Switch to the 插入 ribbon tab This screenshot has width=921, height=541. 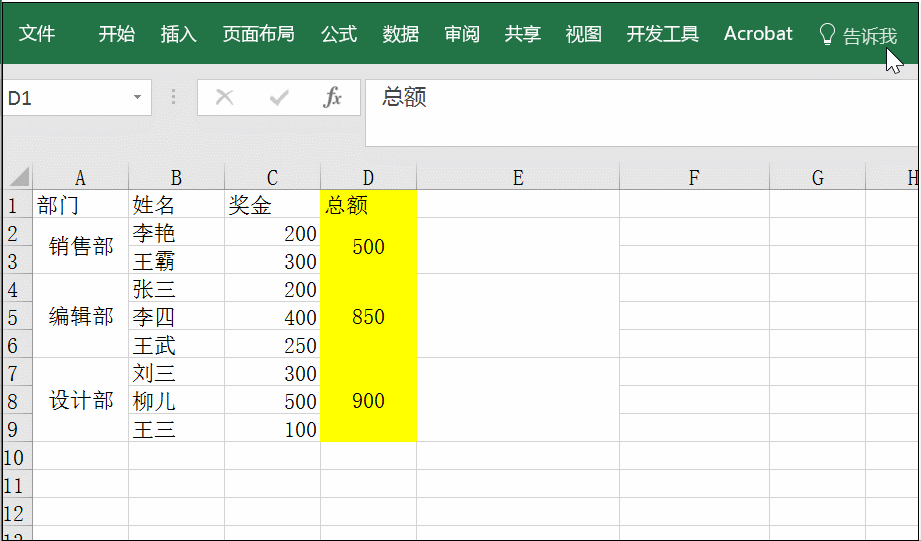pos(179,33)
